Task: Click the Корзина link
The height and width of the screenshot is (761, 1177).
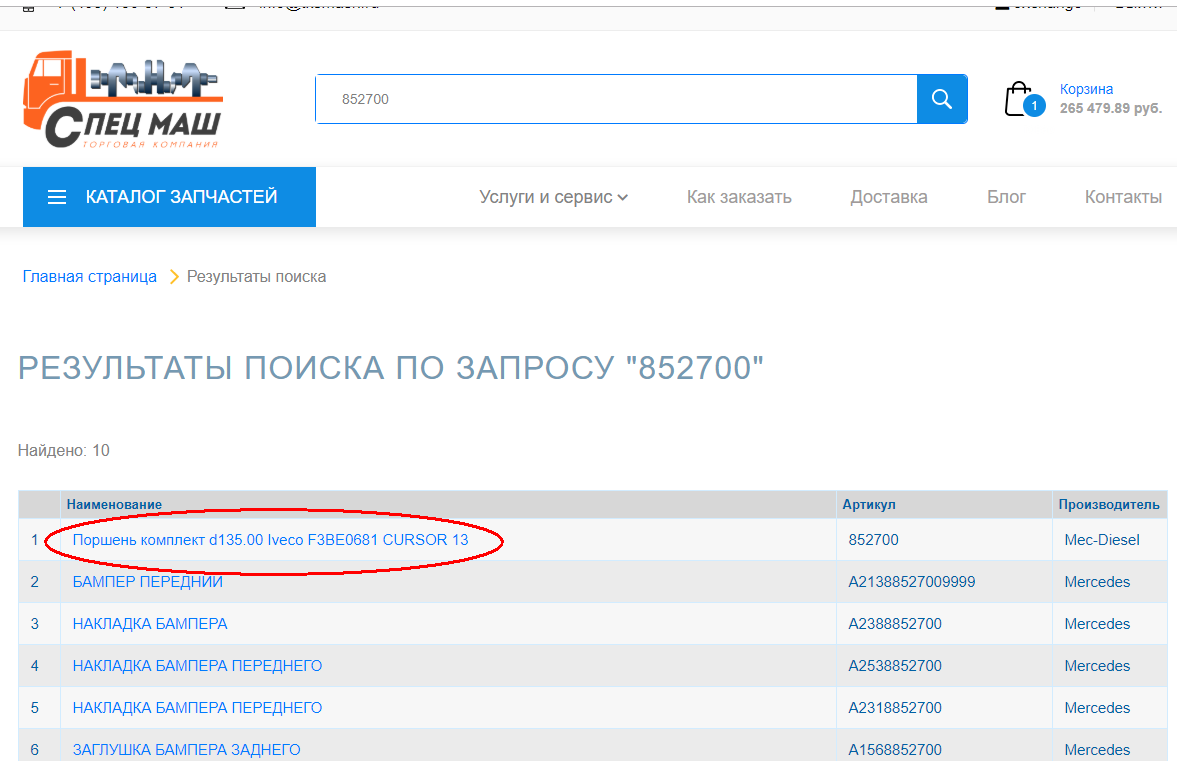Action: [1086, 89]
